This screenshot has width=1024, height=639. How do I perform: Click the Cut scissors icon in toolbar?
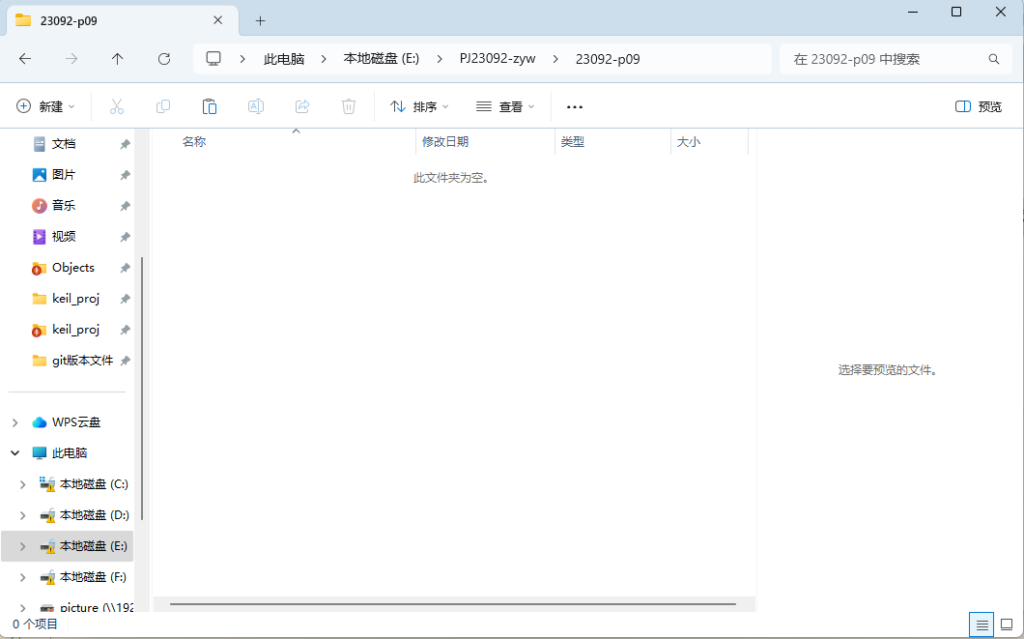click(x=116, y=106)
